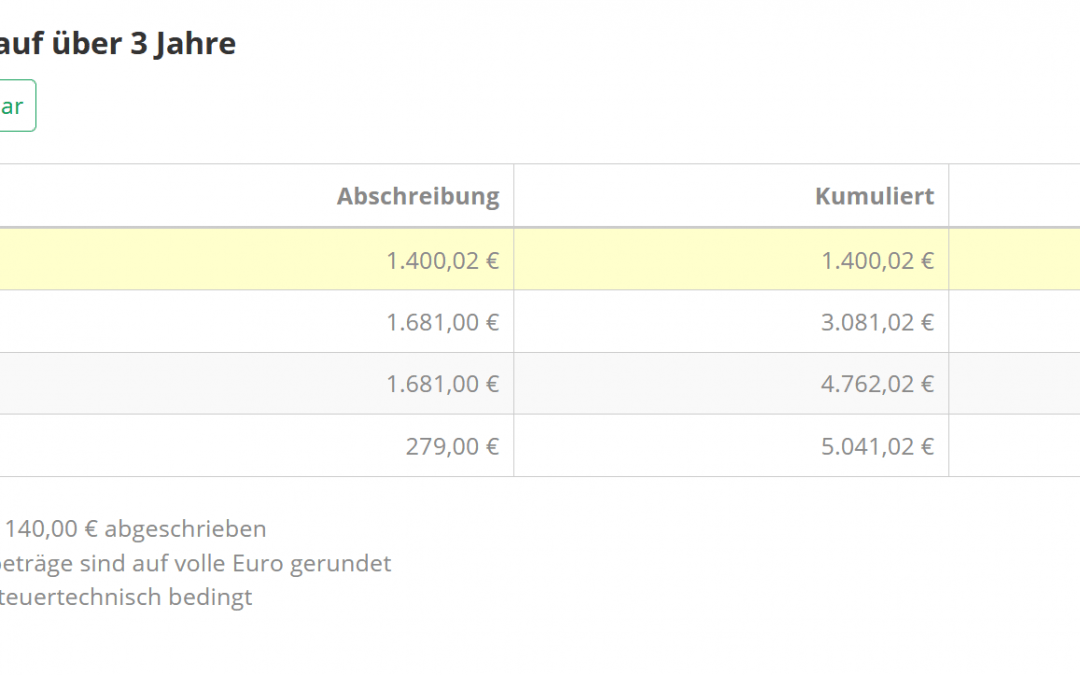Select the cumulative value 3.081,02 €
The height and width of the screenshot is (675, 1080).
tap(877, 322)
